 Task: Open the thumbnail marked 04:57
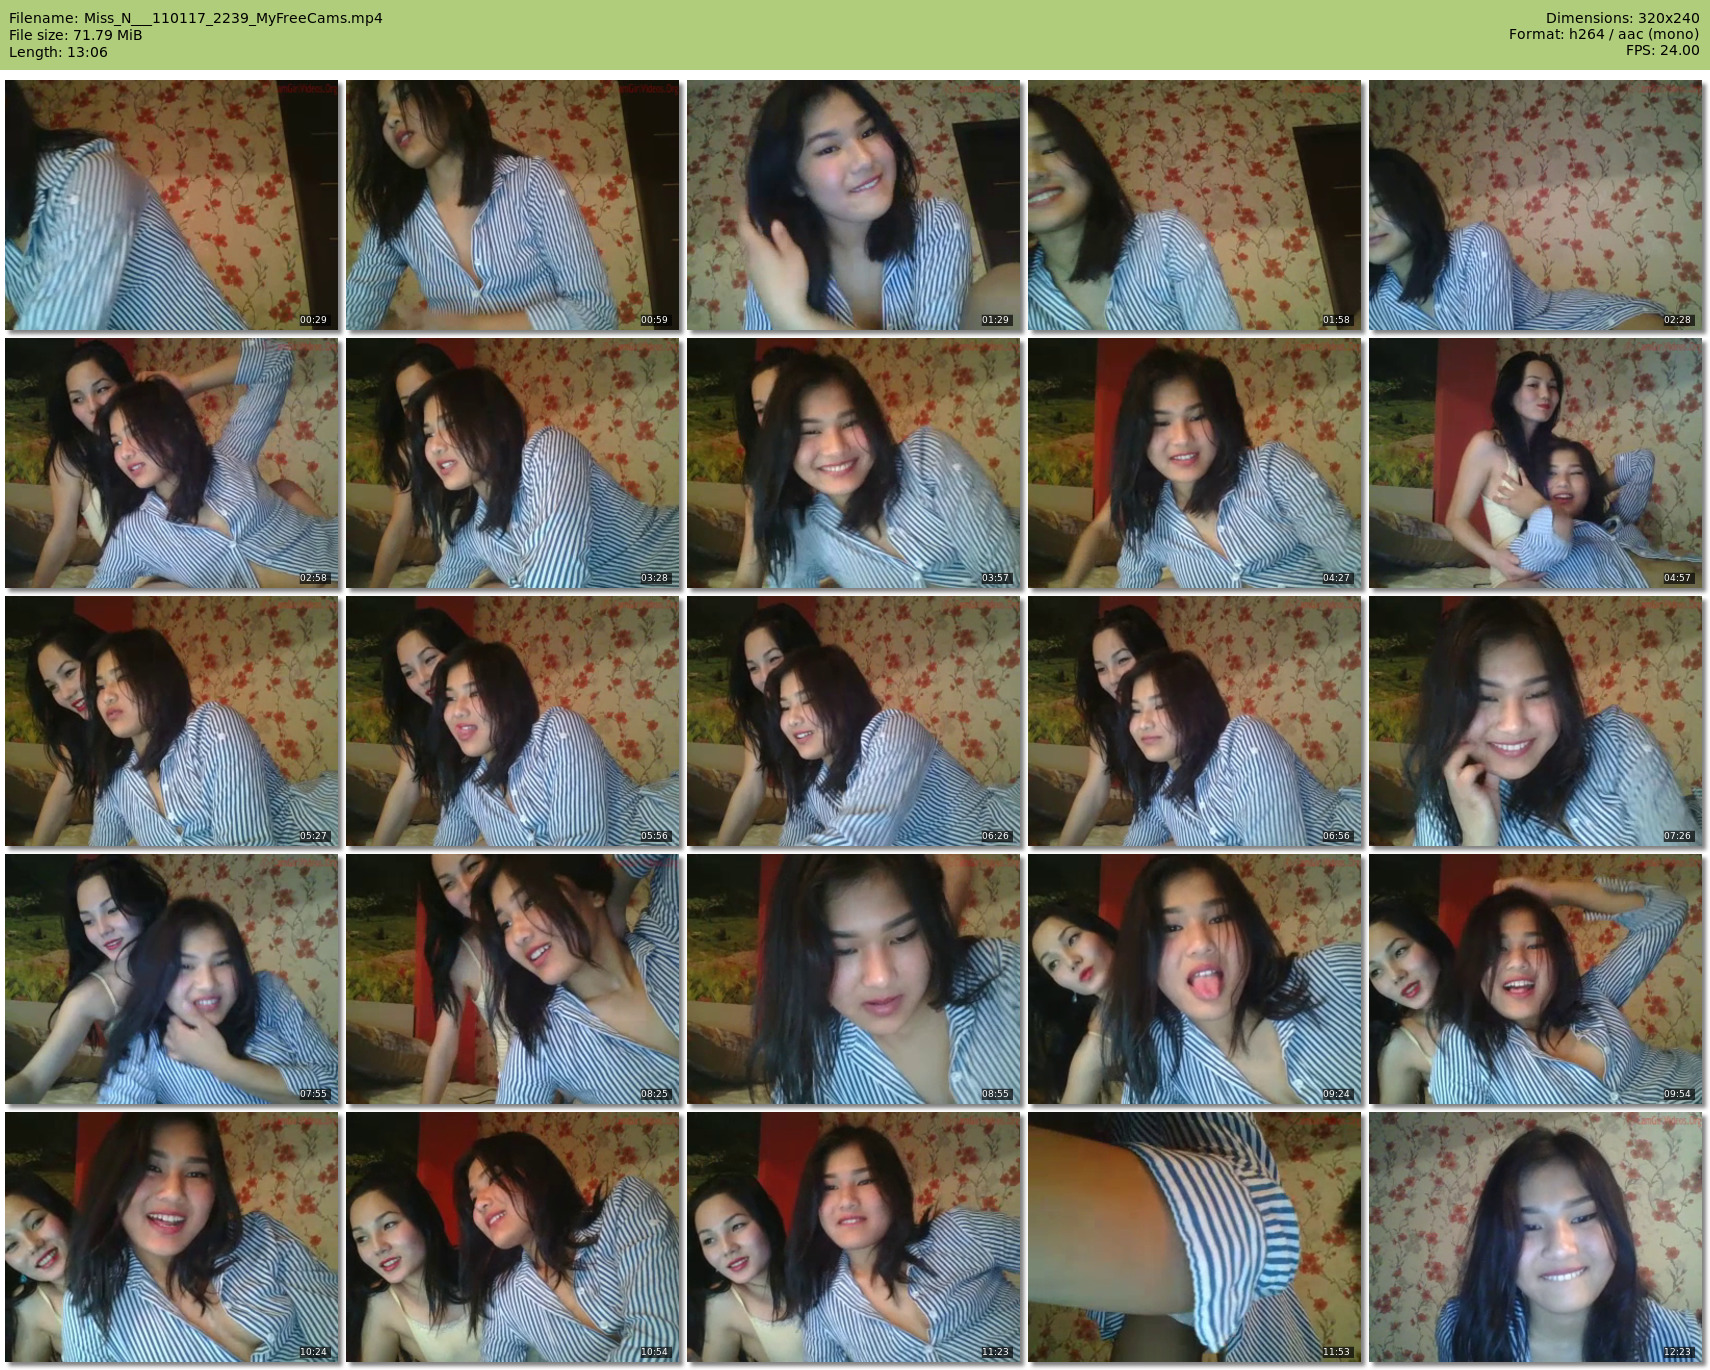click(x=1536, y=463)
